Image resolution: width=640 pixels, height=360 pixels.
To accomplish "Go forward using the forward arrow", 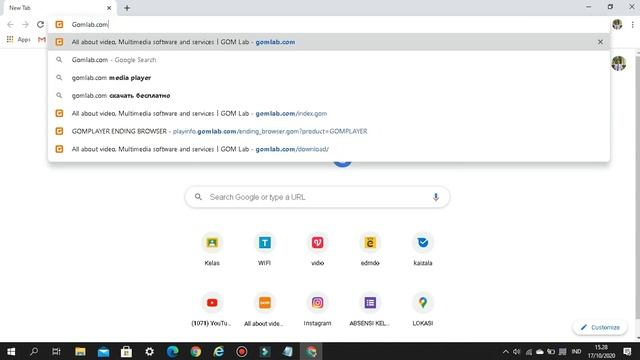I will point(25,24).
